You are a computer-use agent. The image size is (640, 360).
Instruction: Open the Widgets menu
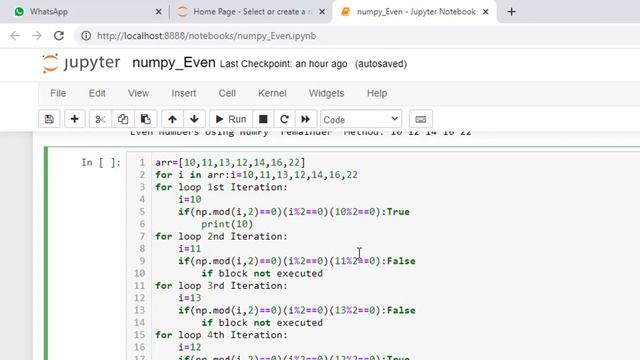(327, 93)
